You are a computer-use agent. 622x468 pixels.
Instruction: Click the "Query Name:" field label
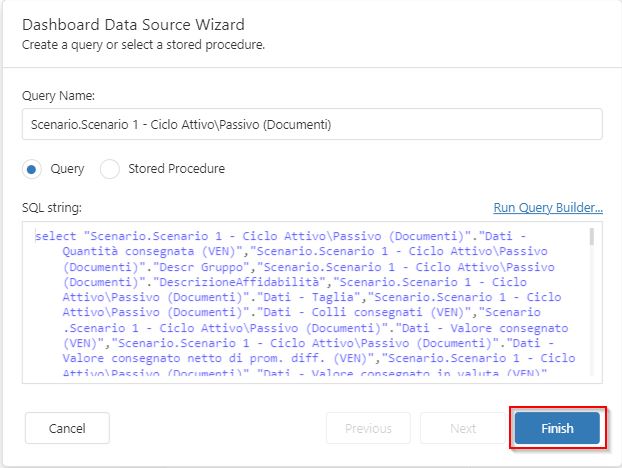[x=58, y=95]
